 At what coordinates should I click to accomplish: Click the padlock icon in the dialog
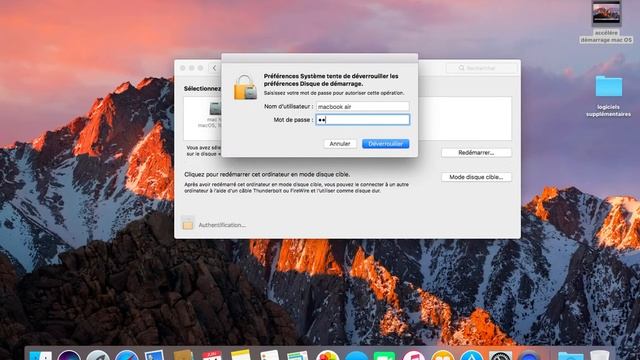tap(245, 87)
